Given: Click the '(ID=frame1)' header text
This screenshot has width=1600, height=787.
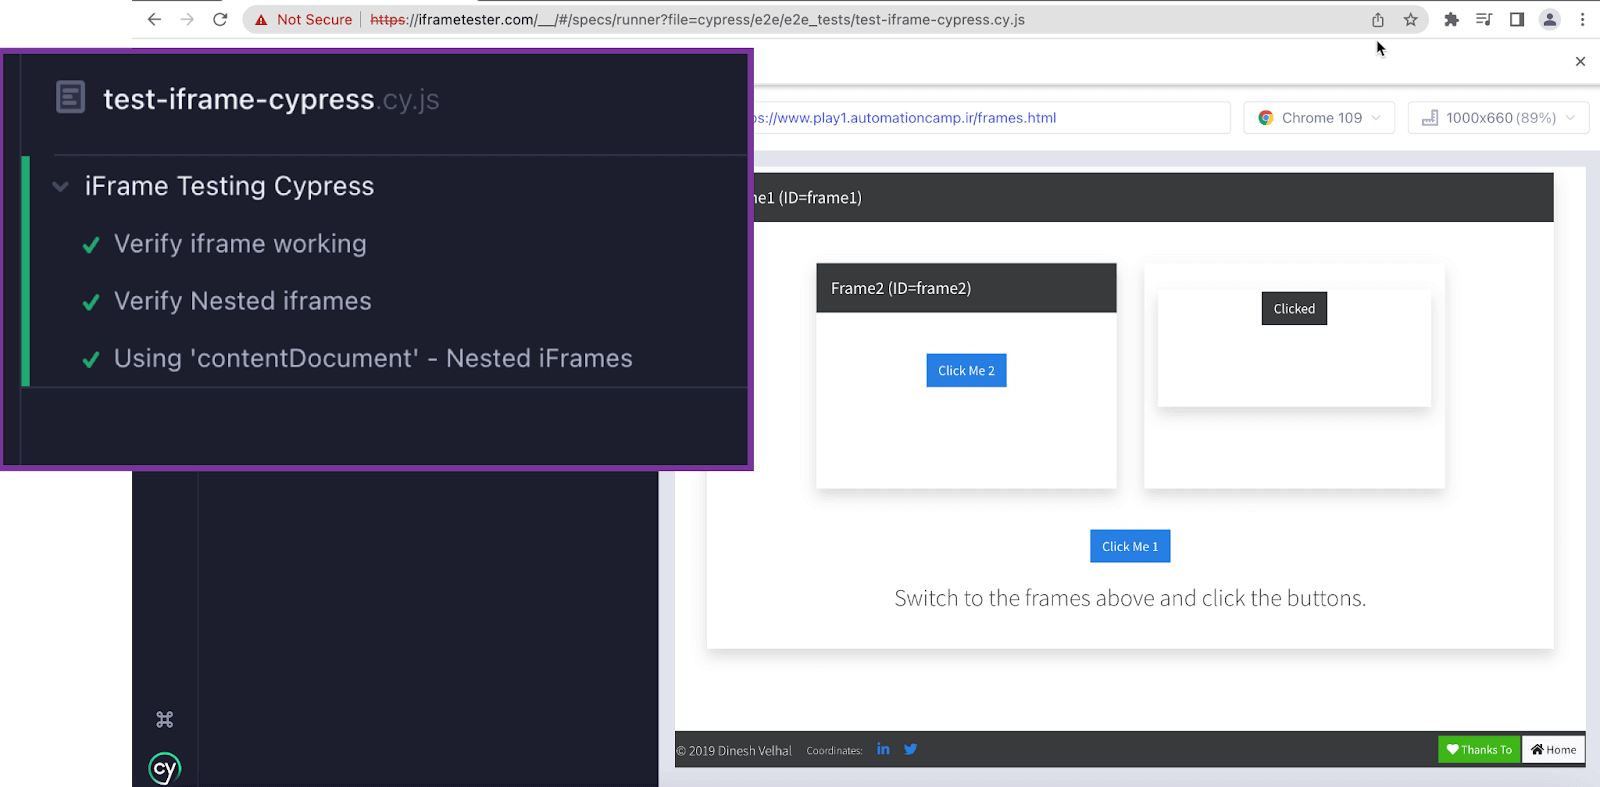Looking at the screenshot, I should (x=820, y=198).
